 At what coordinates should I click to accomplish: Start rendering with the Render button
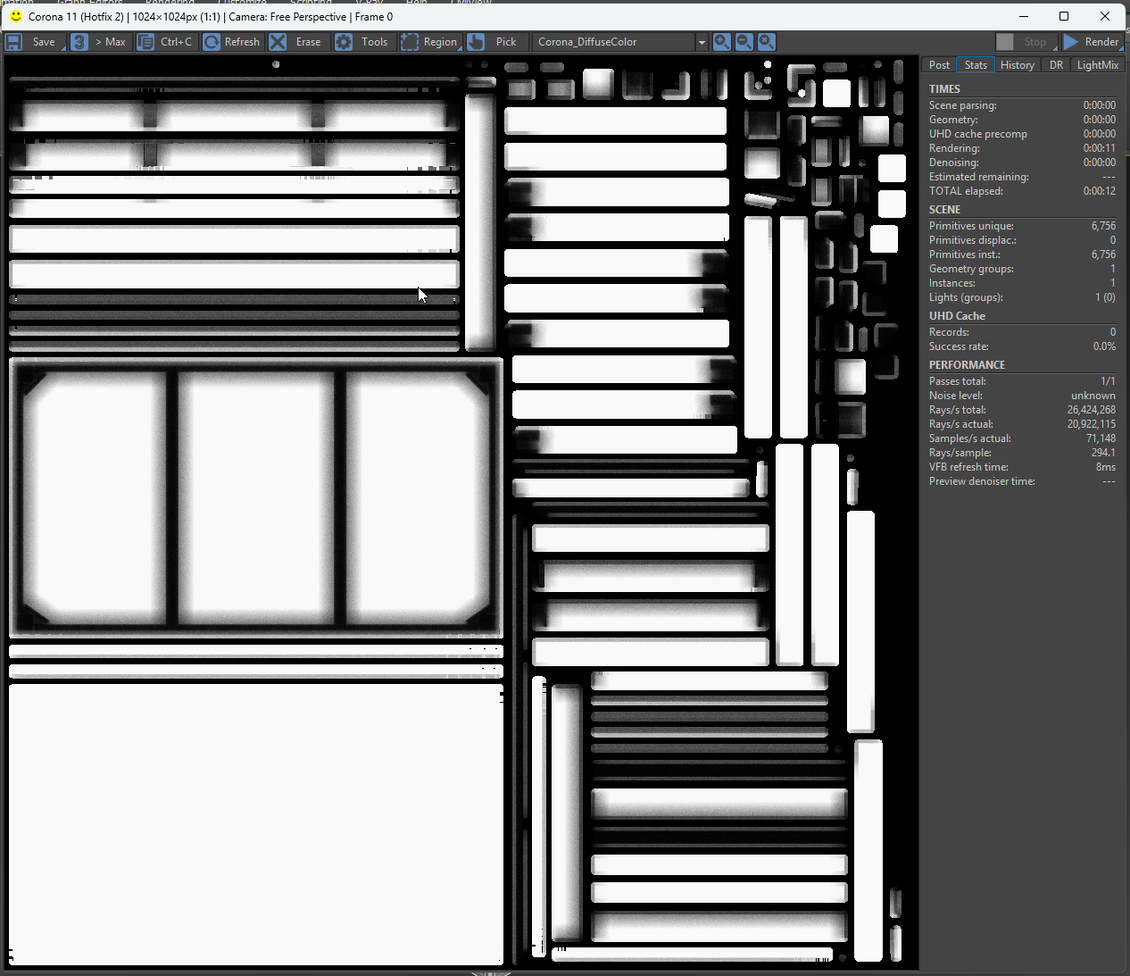pos(1091,42)
